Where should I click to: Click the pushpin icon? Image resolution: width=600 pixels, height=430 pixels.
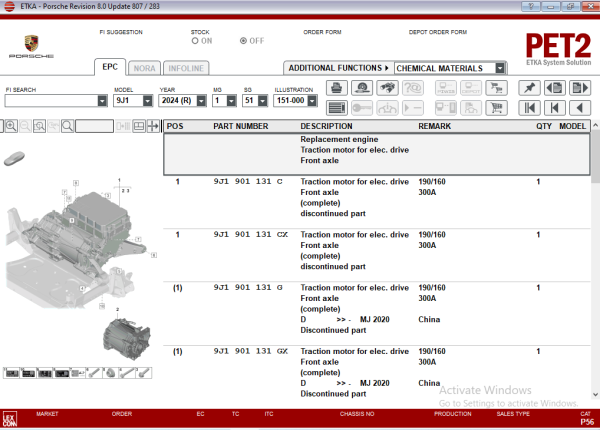529,88
